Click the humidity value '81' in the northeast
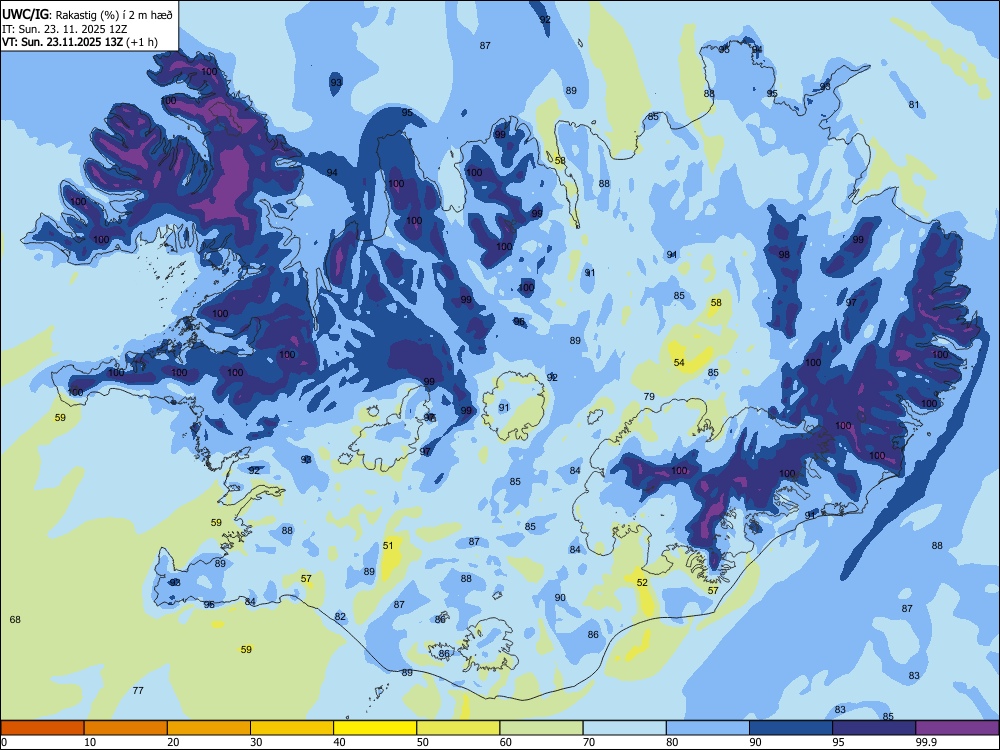The height and width of the screenshot is (750, 1000). (914, 105)
